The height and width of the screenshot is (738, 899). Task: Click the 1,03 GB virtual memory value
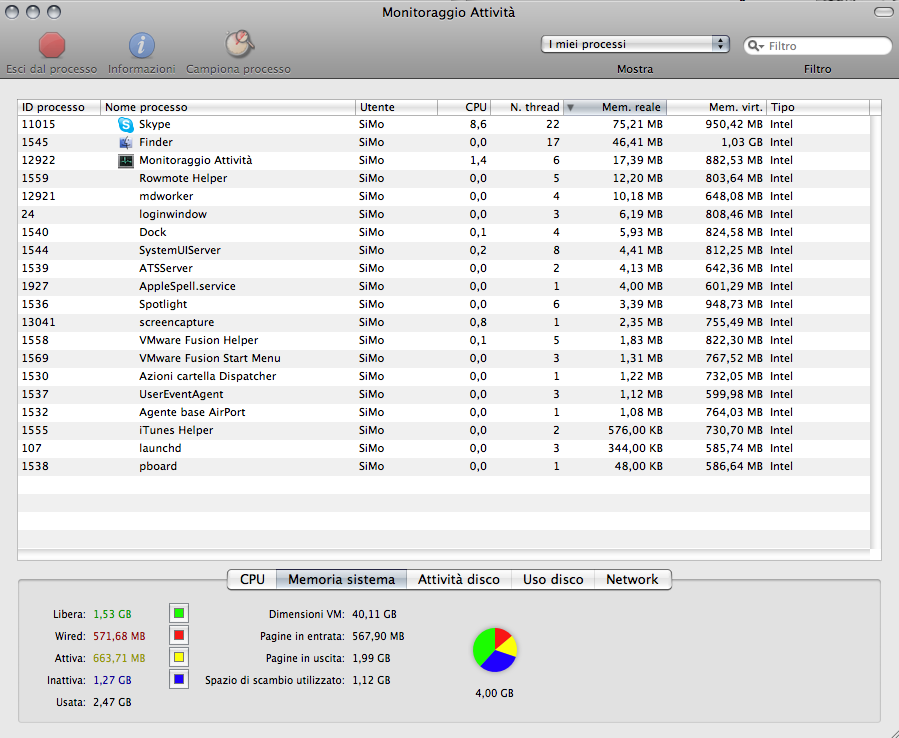click(742, 142)
